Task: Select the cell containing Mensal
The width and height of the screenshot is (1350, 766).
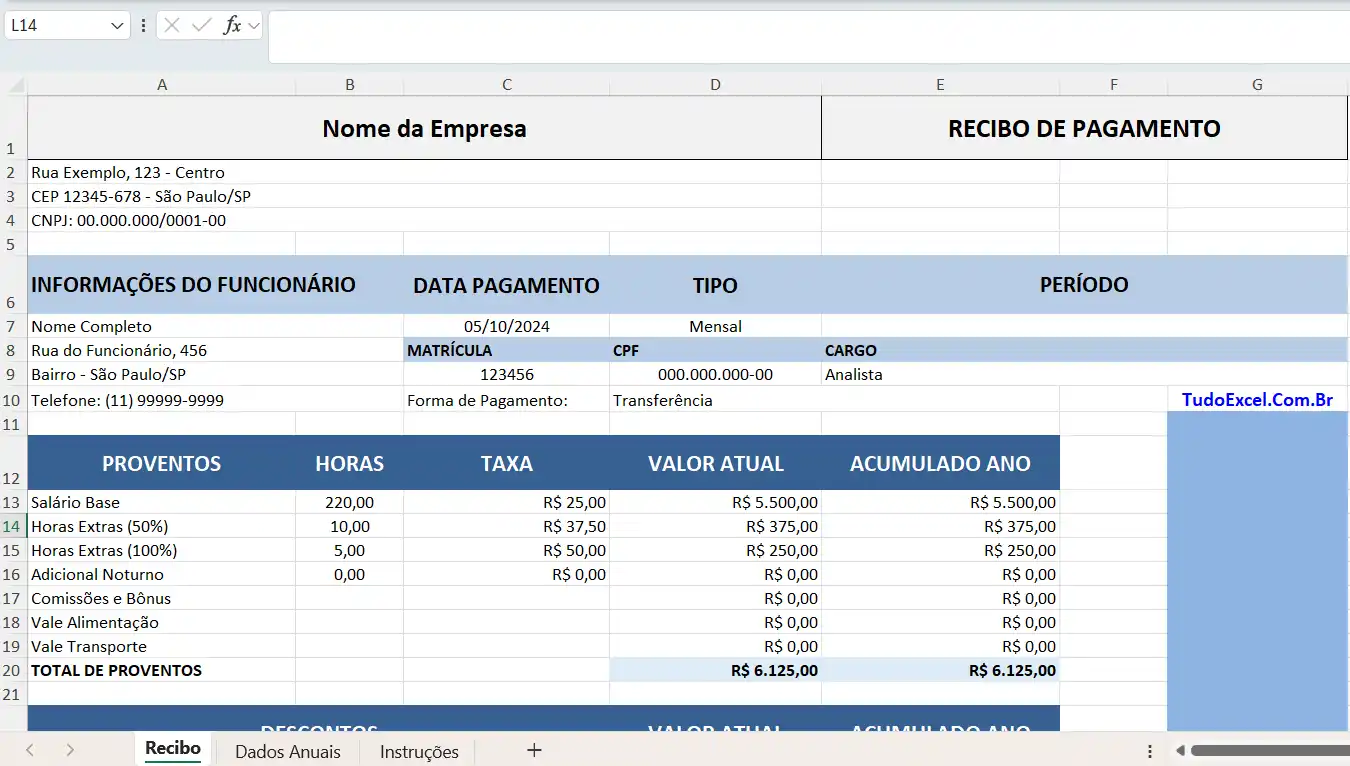Action: 715,327
